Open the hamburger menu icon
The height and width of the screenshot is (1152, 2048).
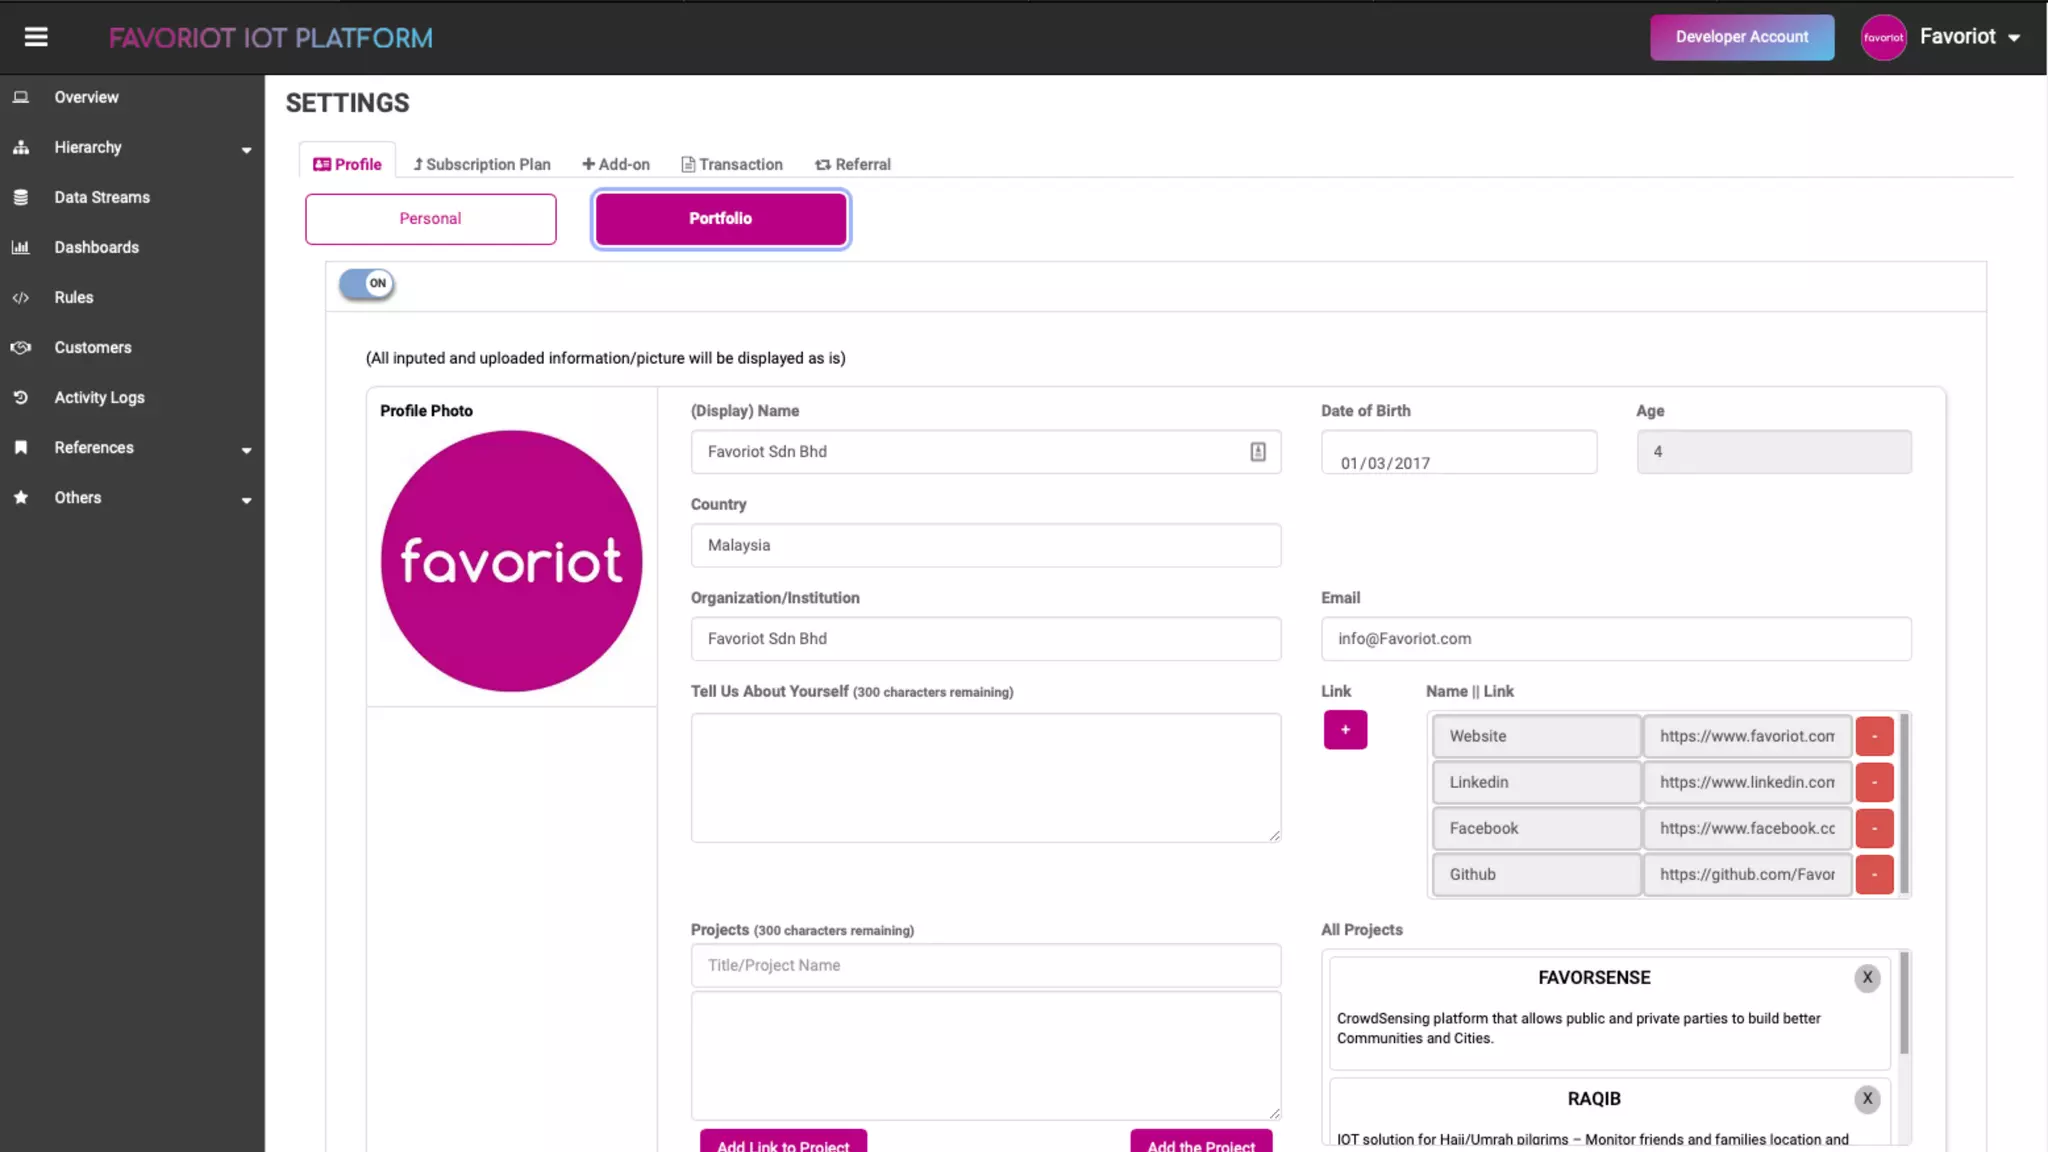click(36, 37)
